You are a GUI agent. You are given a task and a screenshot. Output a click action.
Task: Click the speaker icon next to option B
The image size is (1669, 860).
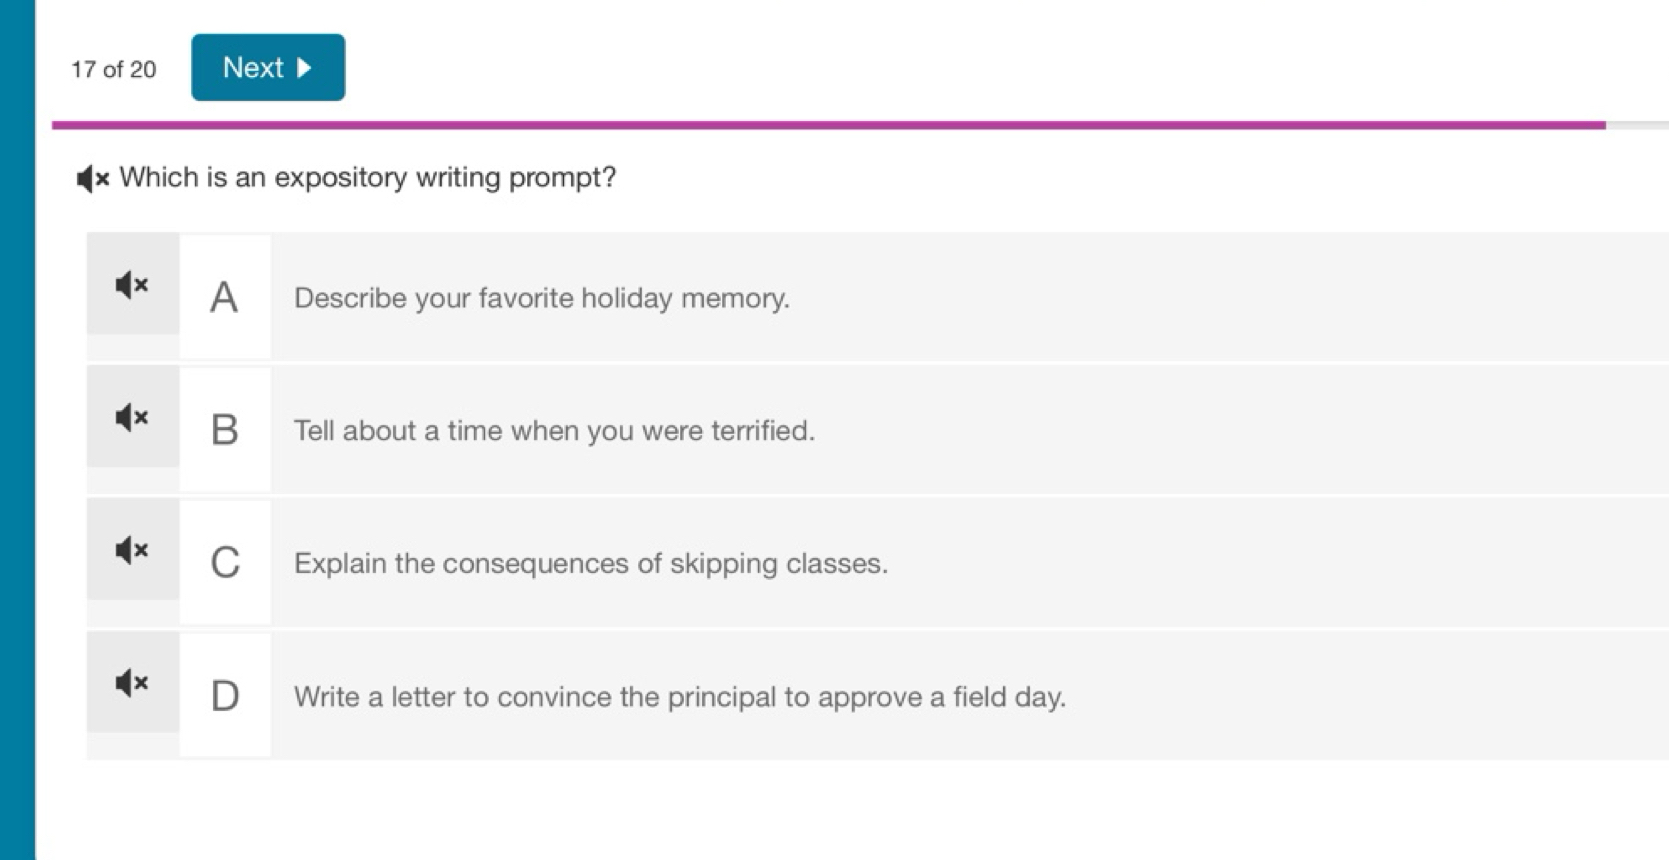point(131,419)
